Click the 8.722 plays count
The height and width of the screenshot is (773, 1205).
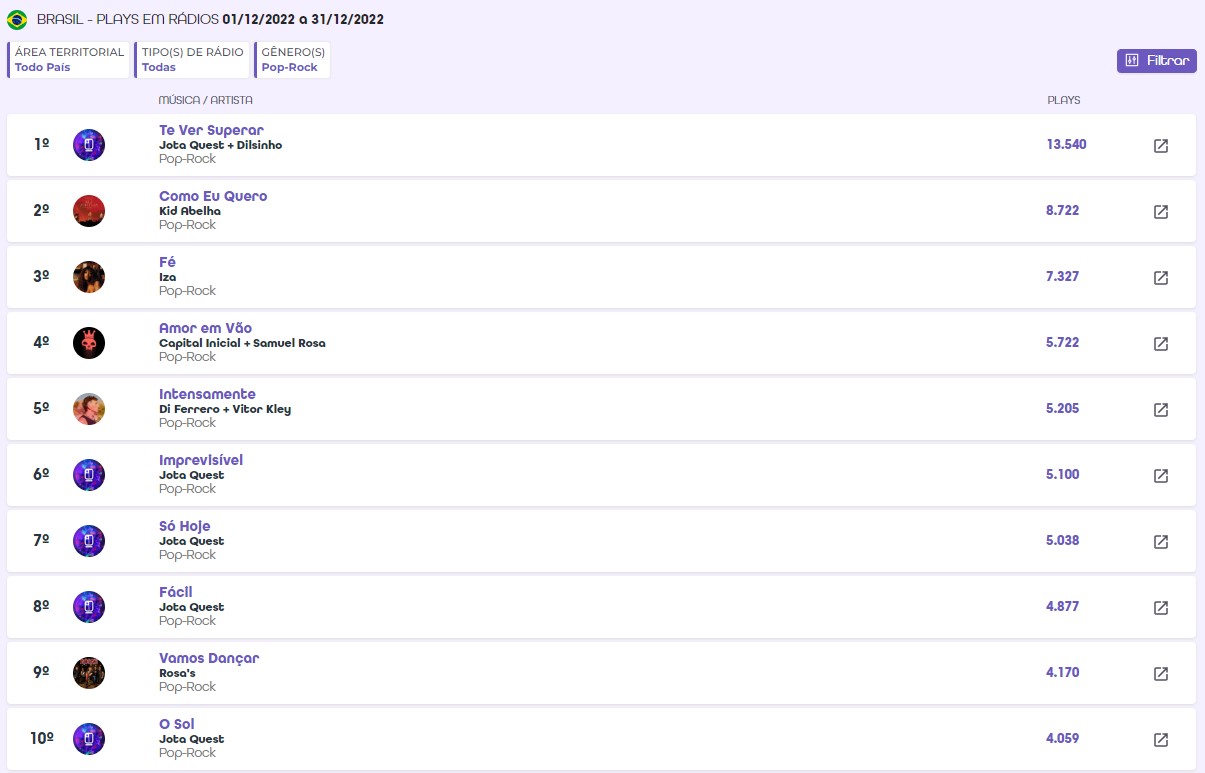[x=1063, y=210]
